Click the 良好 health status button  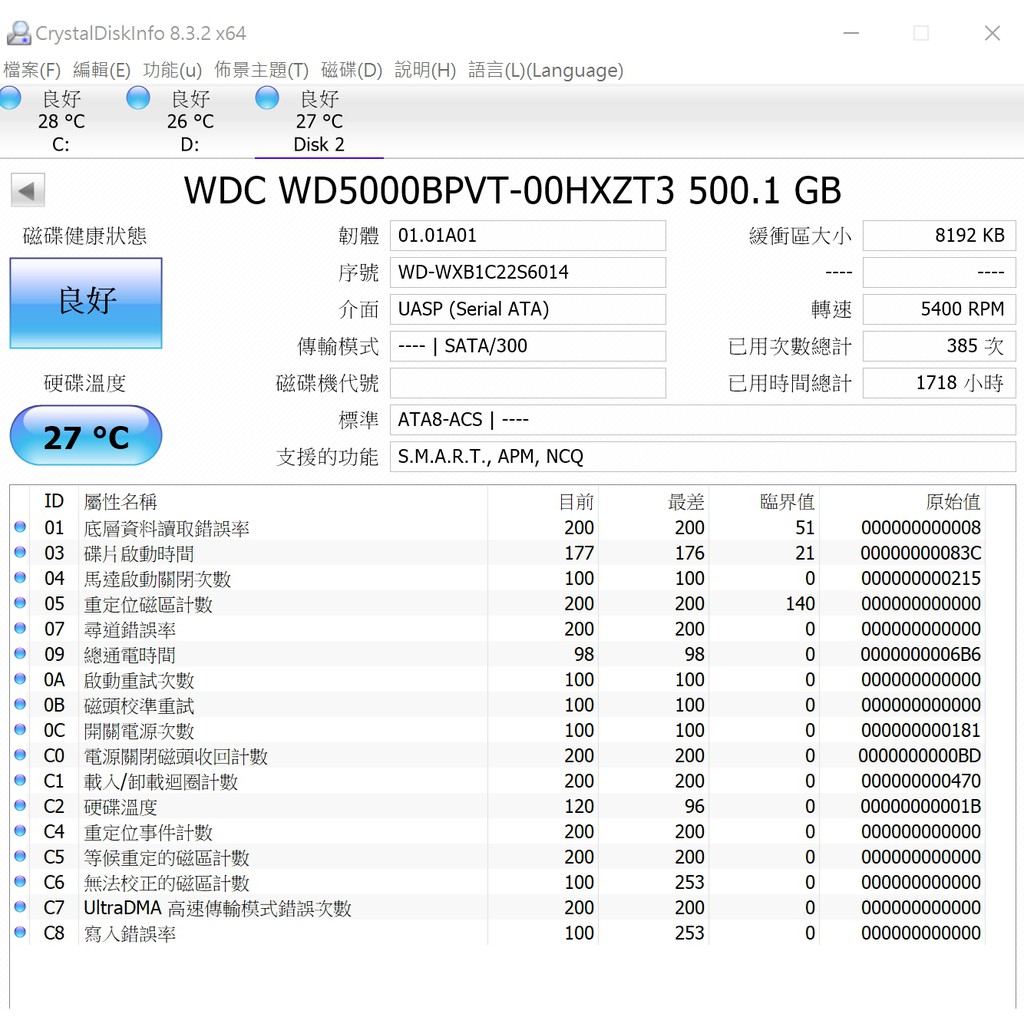(x=86, y=303)
